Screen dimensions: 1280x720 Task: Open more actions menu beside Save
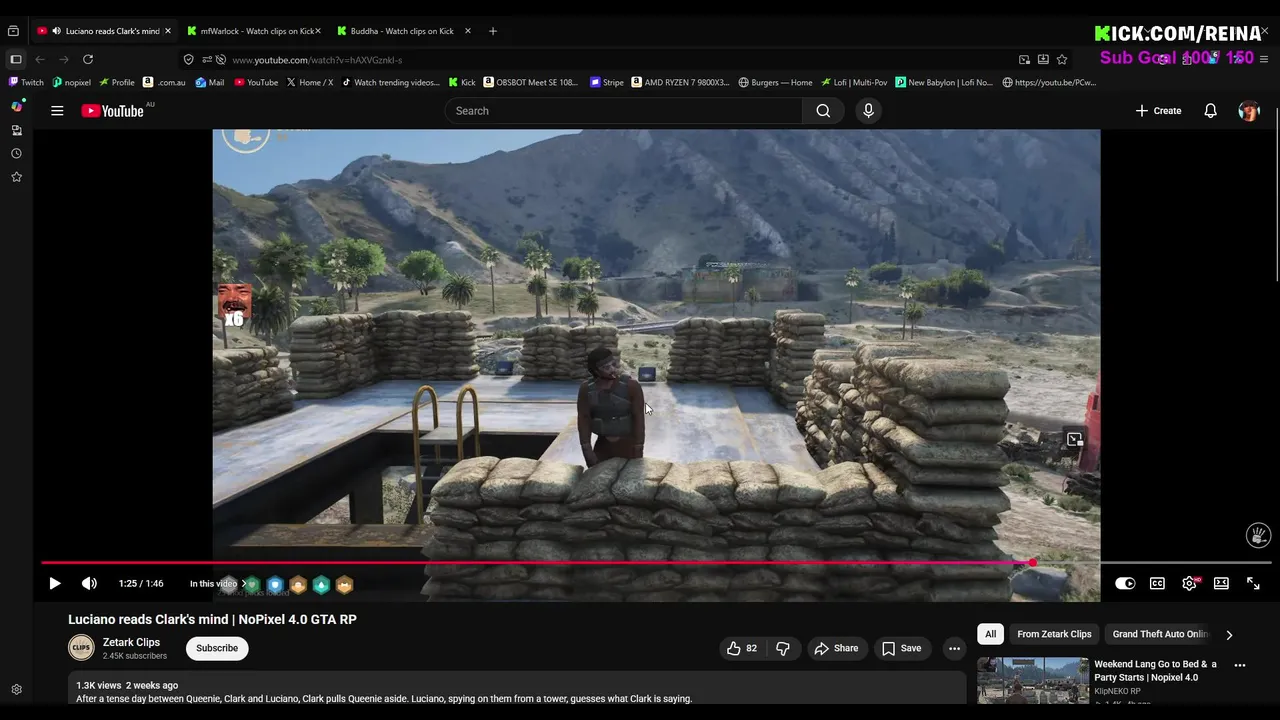(x=954, y=648)
